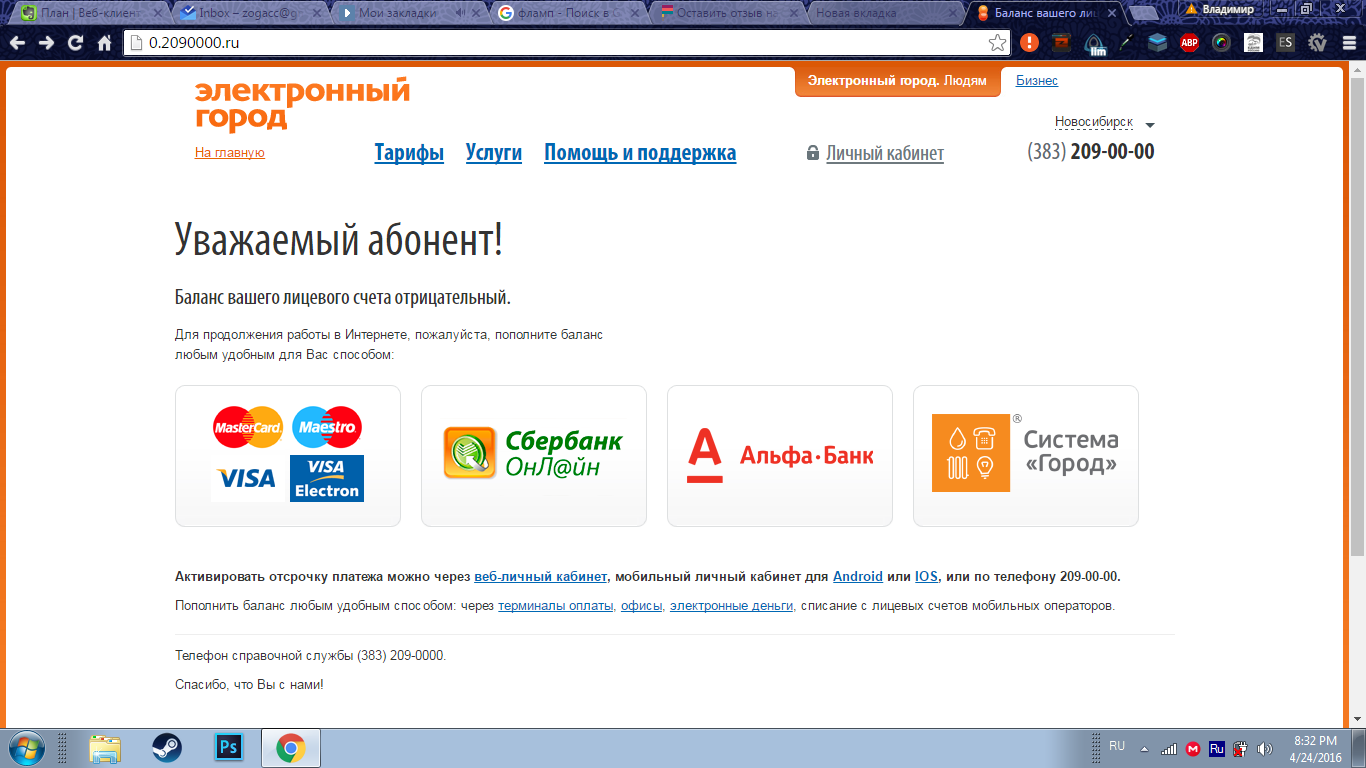The width and height of the screenshot is (1366, 768).
Task: Open the volume control in the tray
Action: click(x=1265, y=748)
